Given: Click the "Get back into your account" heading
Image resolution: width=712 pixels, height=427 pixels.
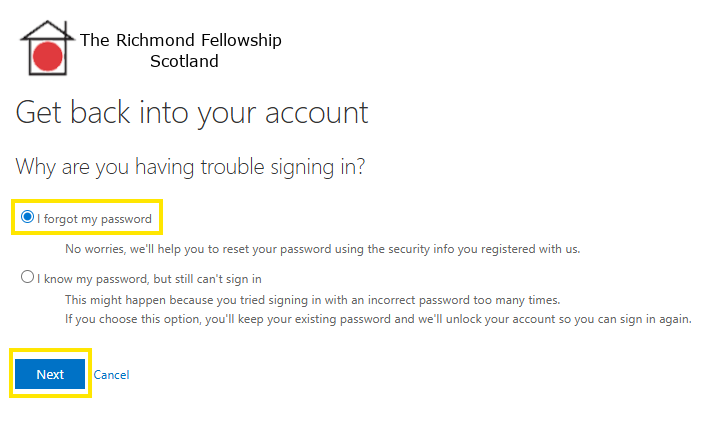Looking at the screenshot, I should [x=192, y=111].
